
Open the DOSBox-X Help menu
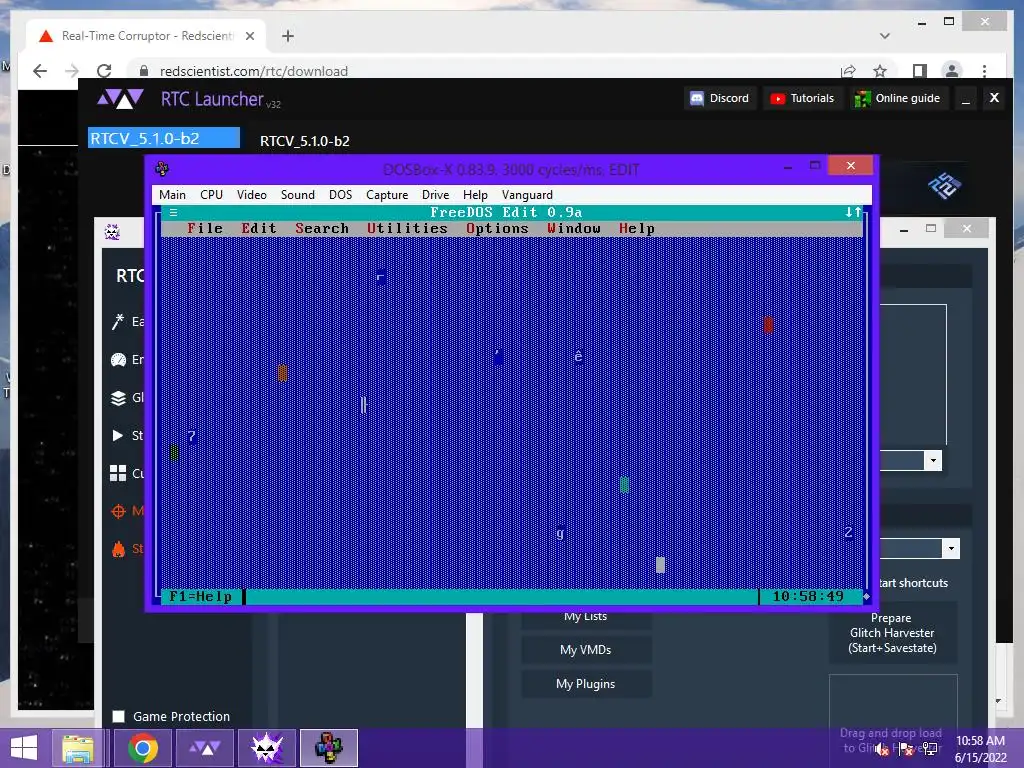pyautogui.click(x=475, y=195)
